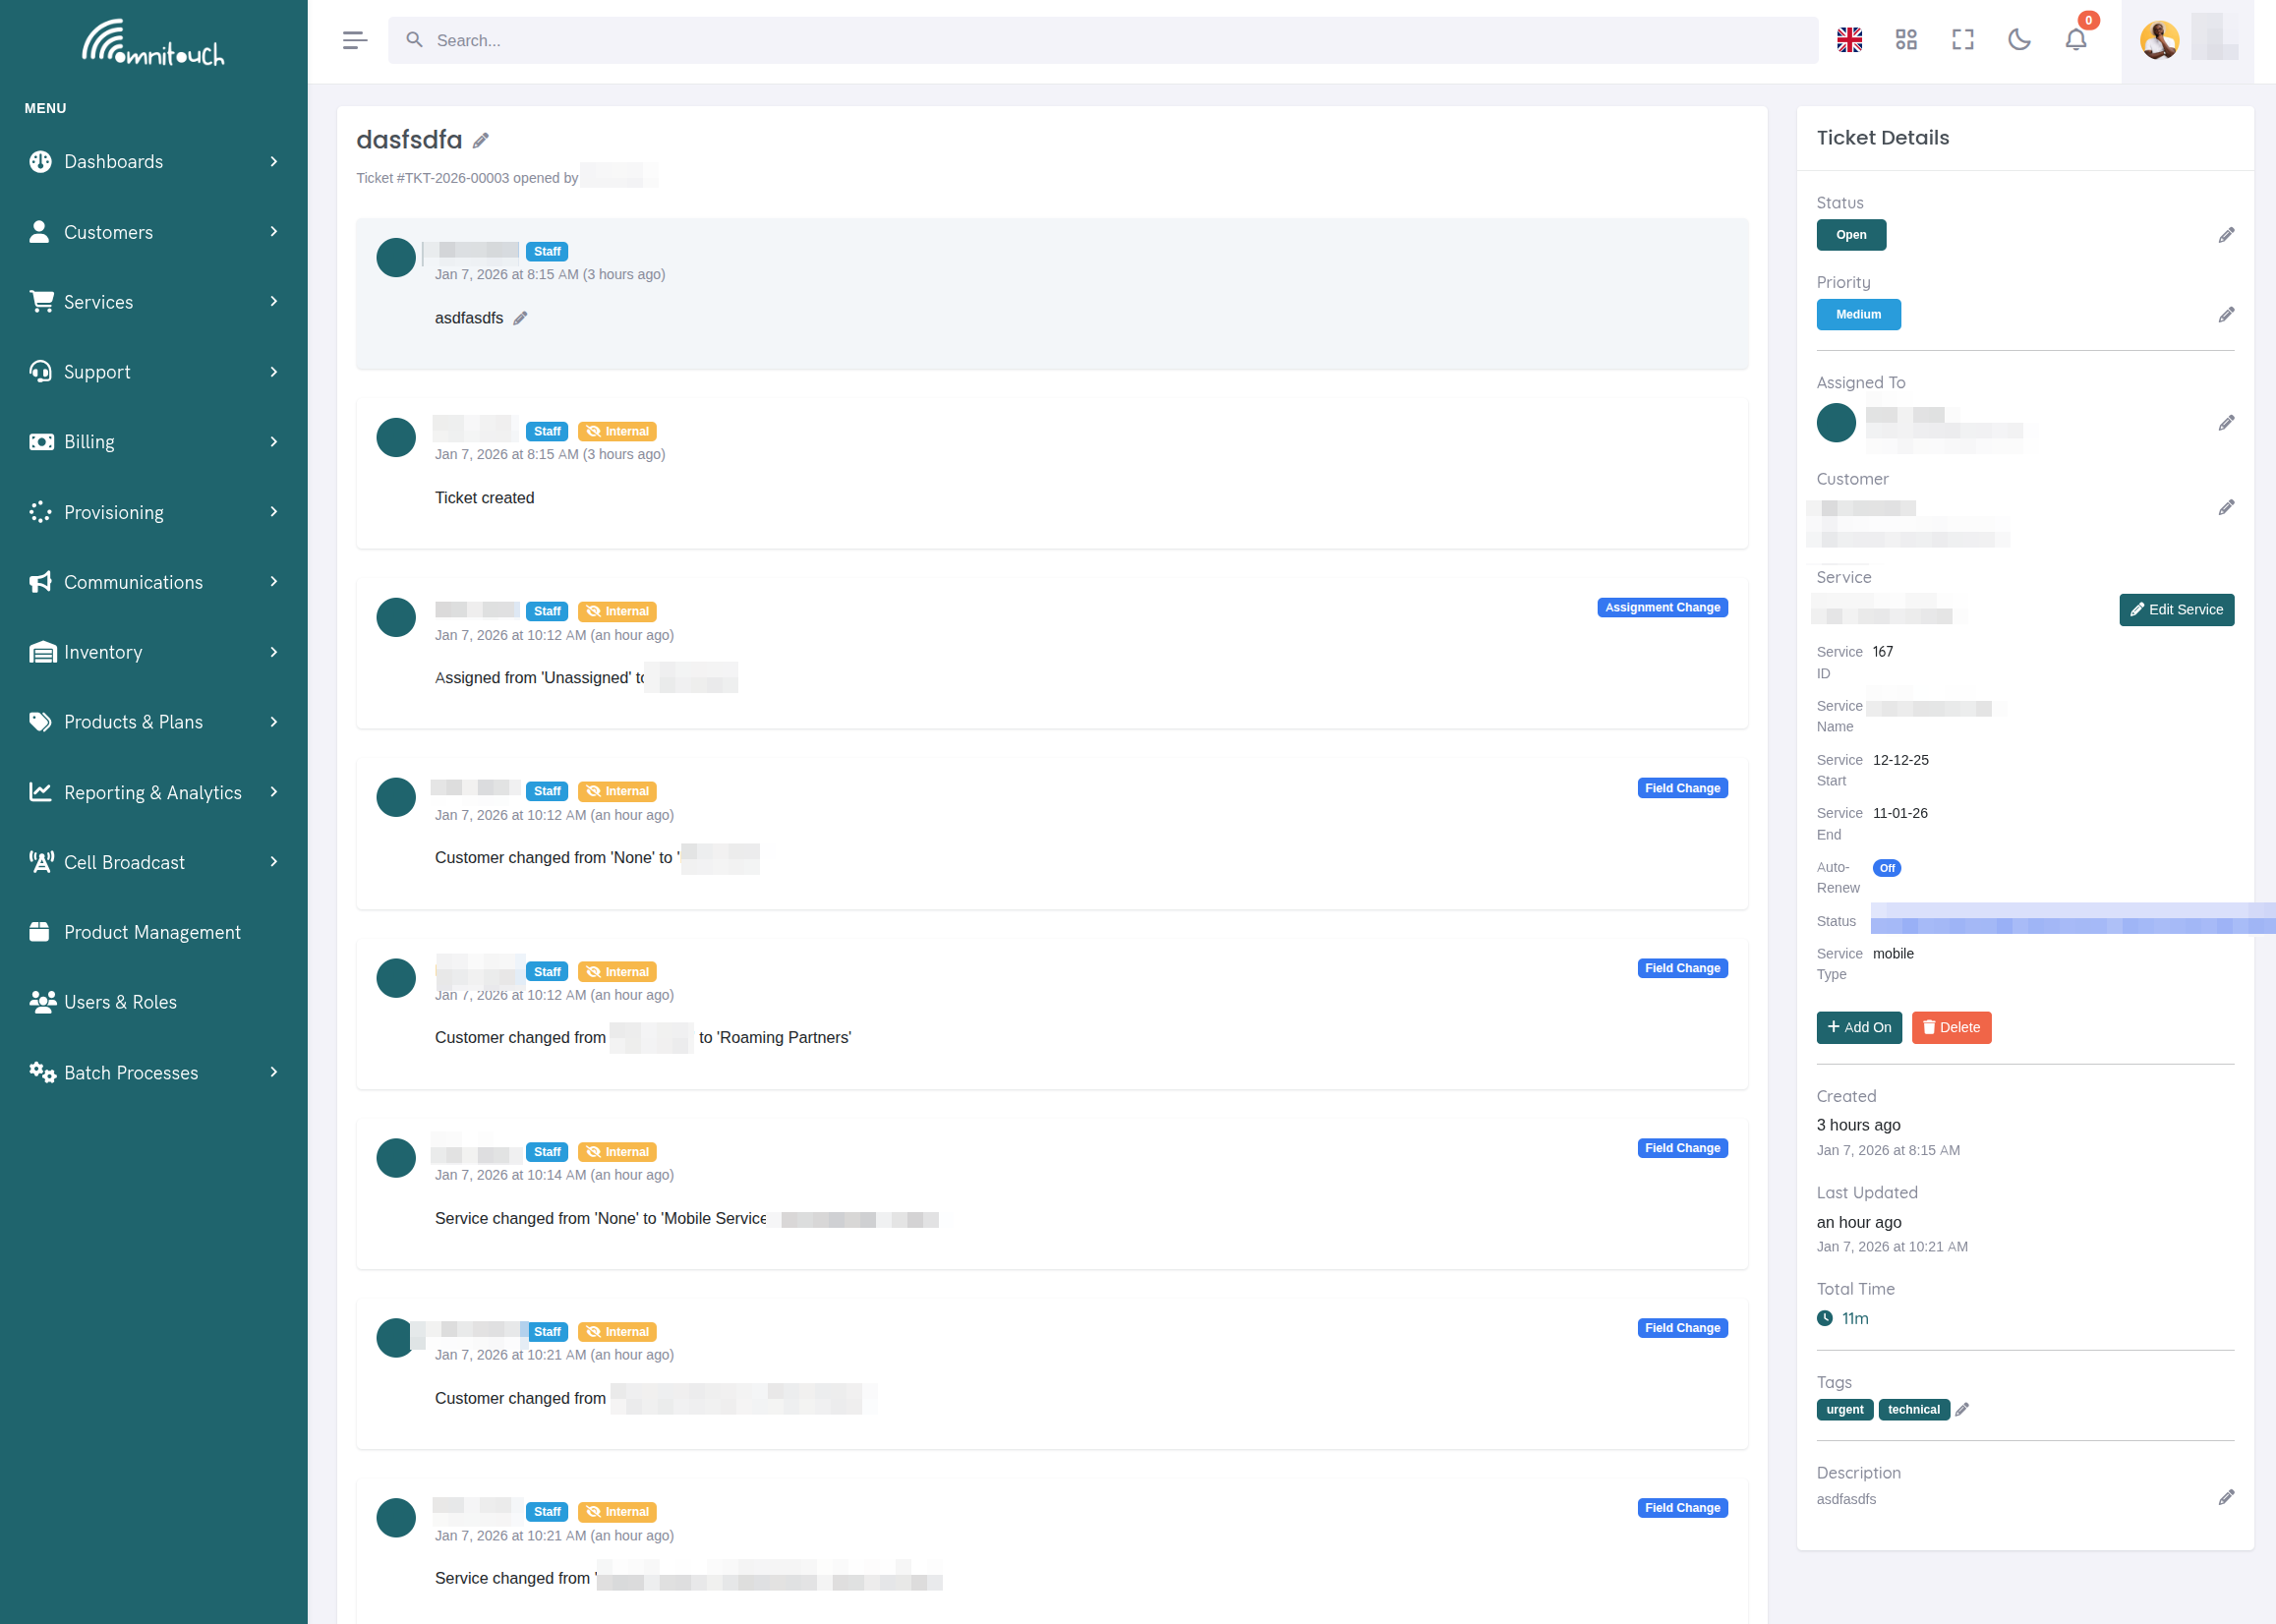Screen dimensions: 2276x1624
Task: Click the Total Time 11m clock icon
Action: point(1825,1318)
